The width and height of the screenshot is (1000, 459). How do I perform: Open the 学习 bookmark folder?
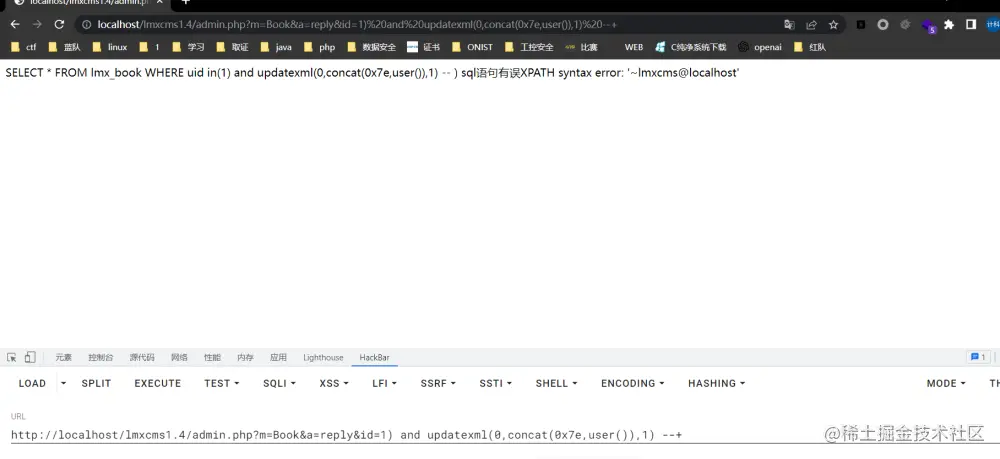[188, 47]
